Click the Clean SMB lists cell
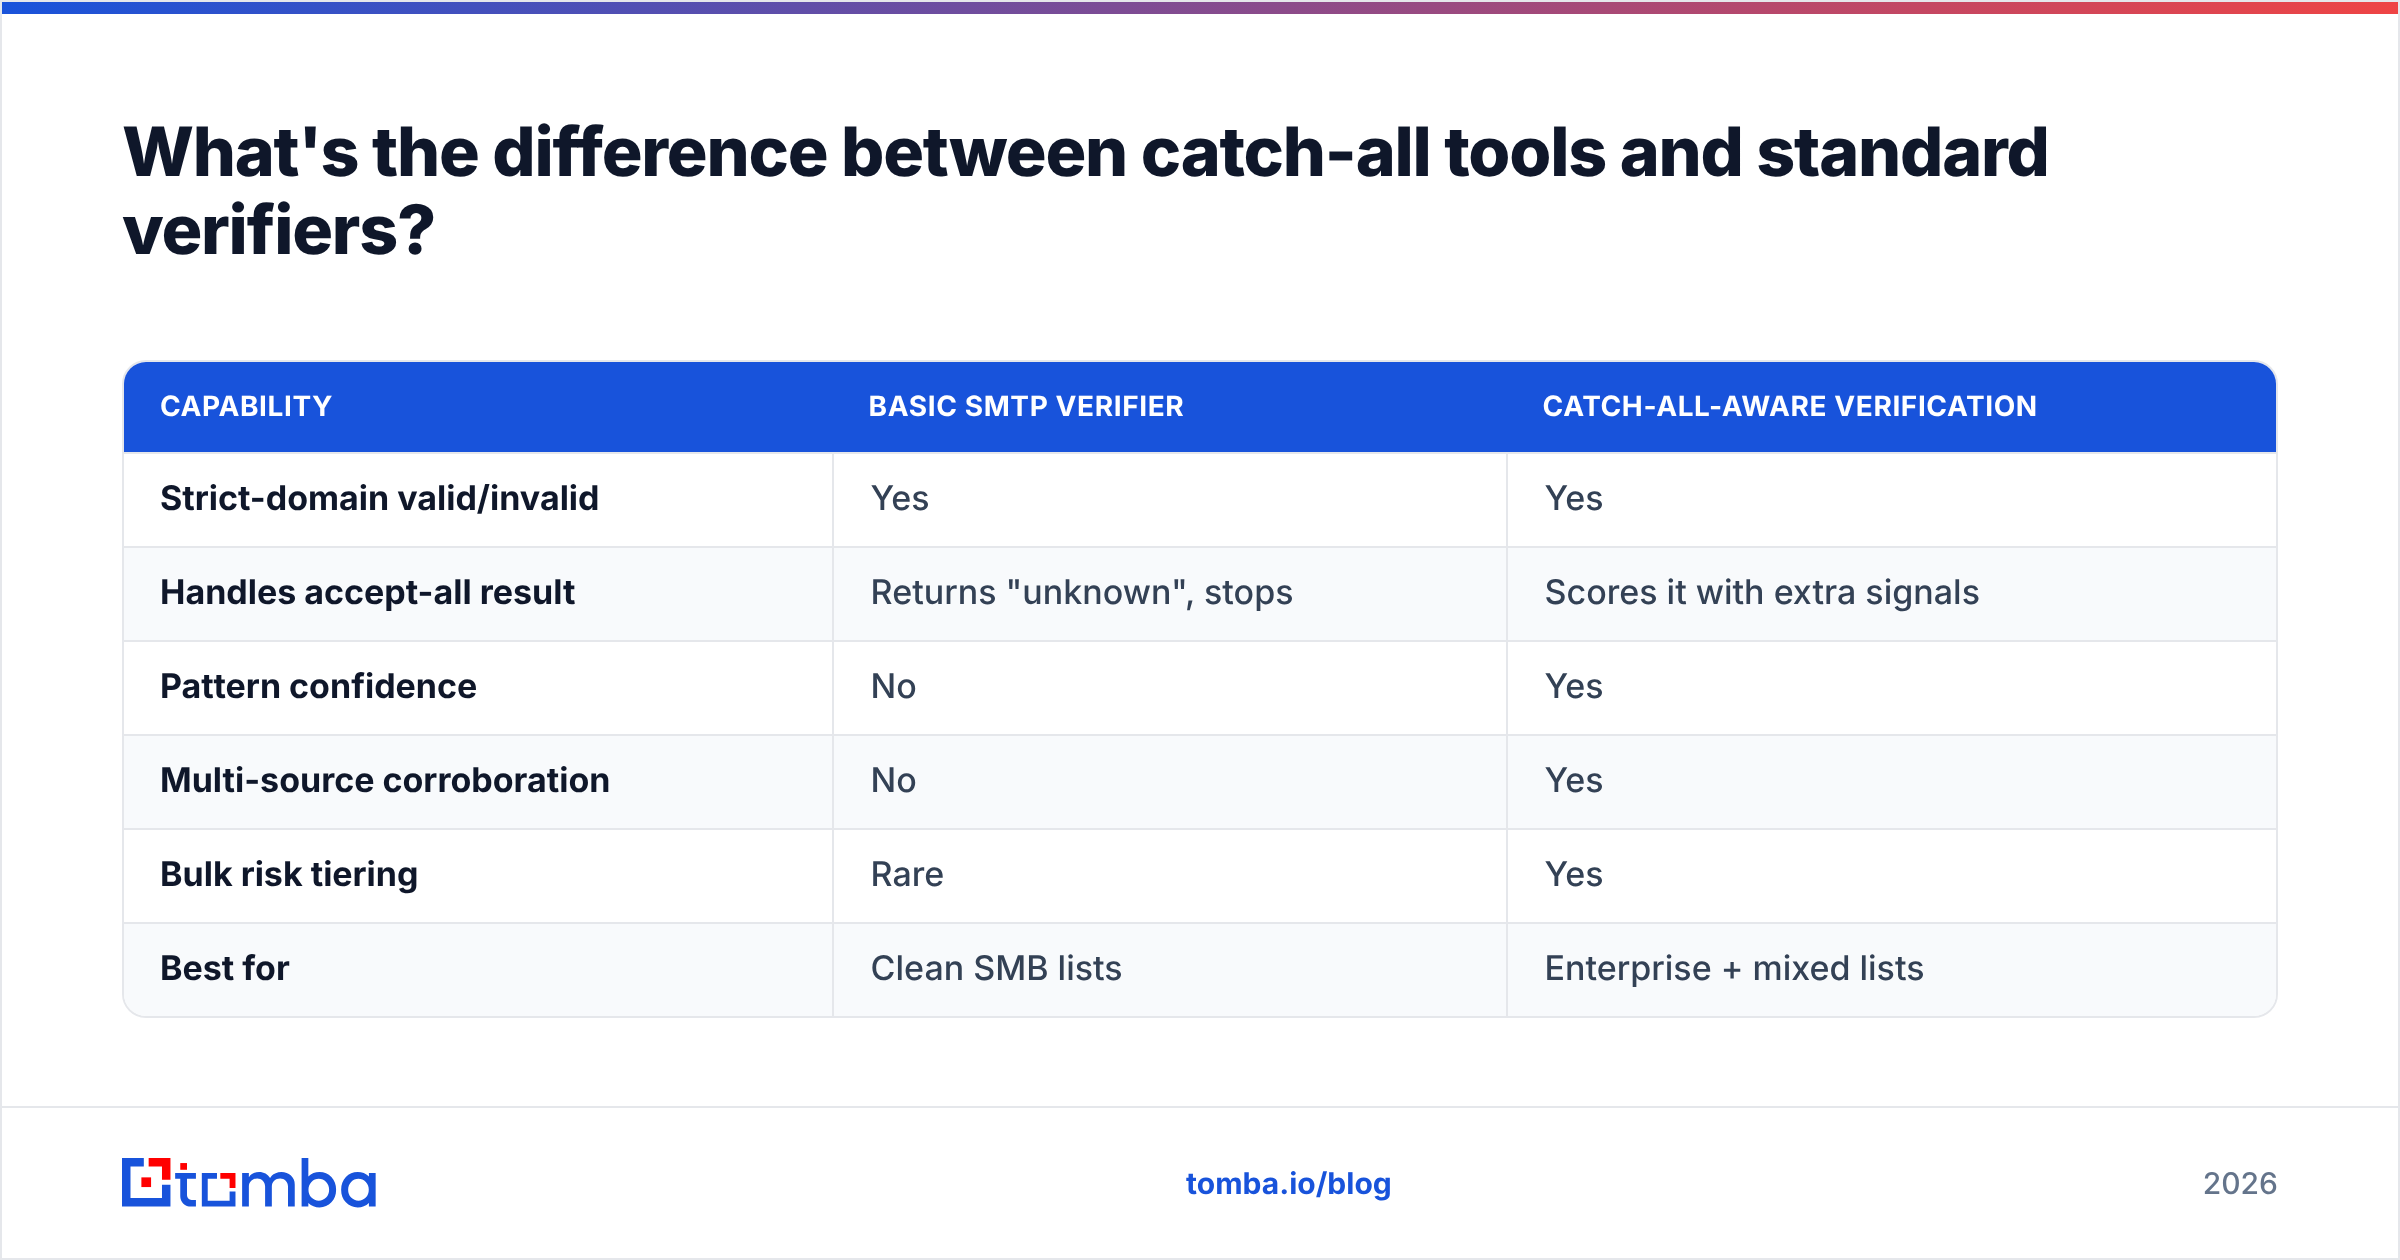The width and height of the screenshot is (2400, 1260). tap(996, 968)
